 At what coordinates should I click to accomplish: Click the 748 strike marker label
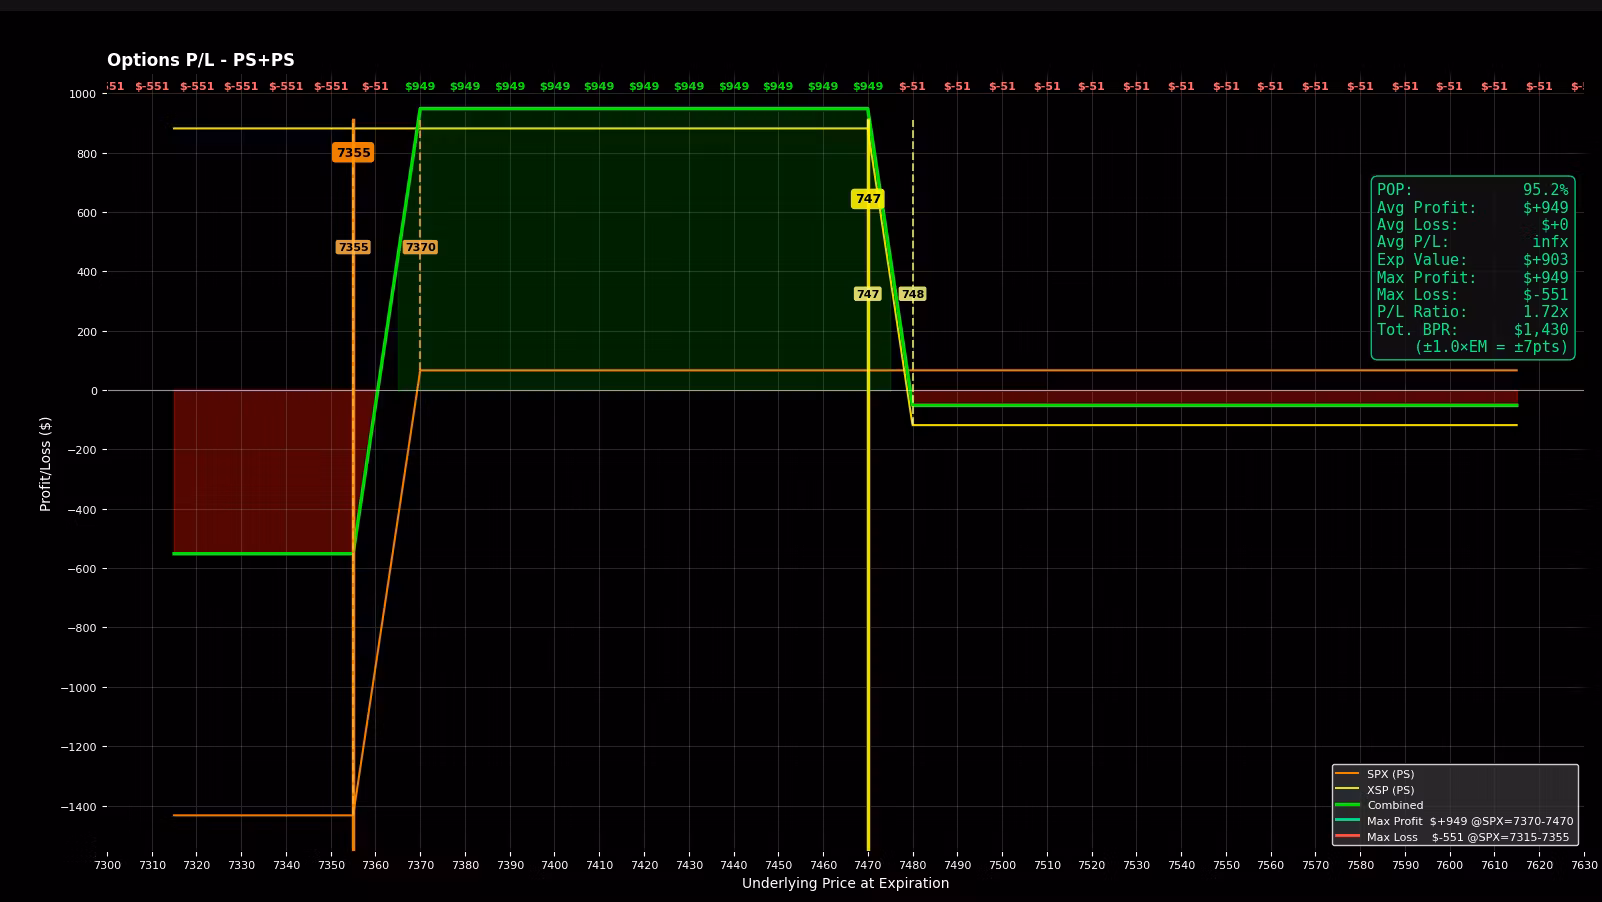913,294
